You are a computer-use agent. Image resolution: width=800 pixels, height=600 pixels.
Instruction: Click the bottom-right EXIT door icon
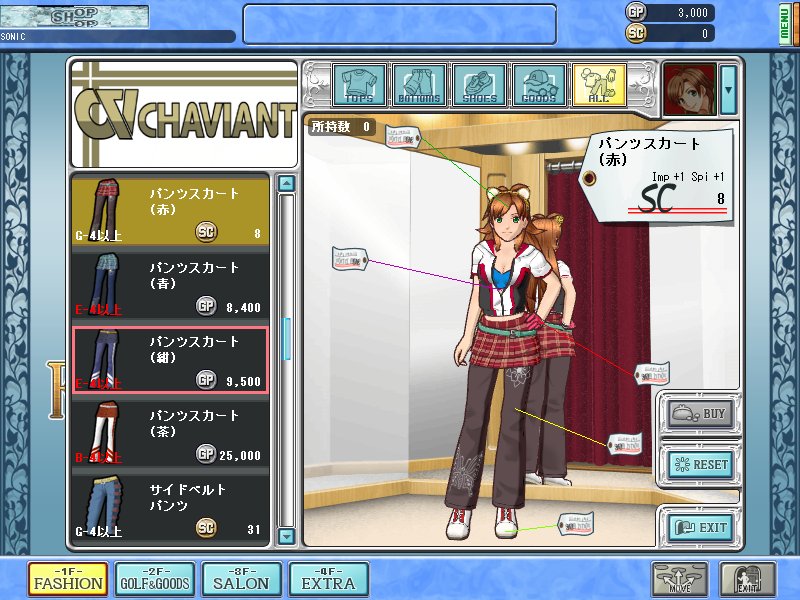(x=747, y=580)
